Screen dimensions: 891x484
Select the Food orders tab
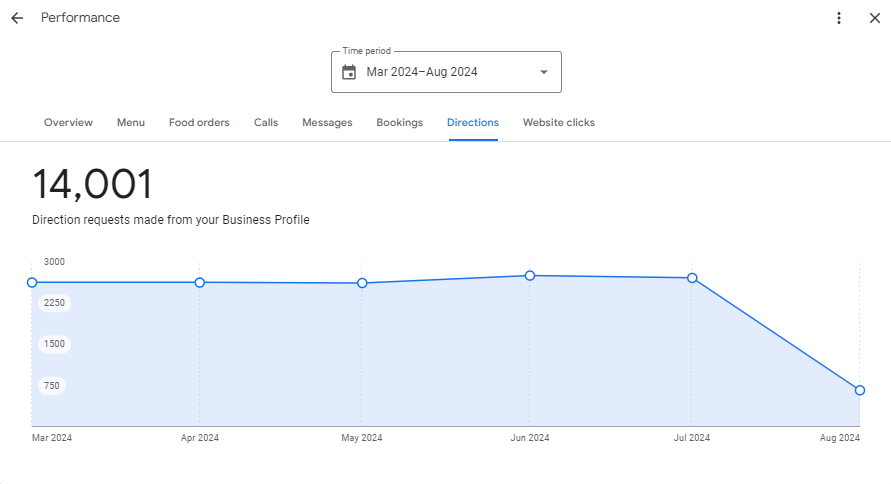tap(199, 123)
